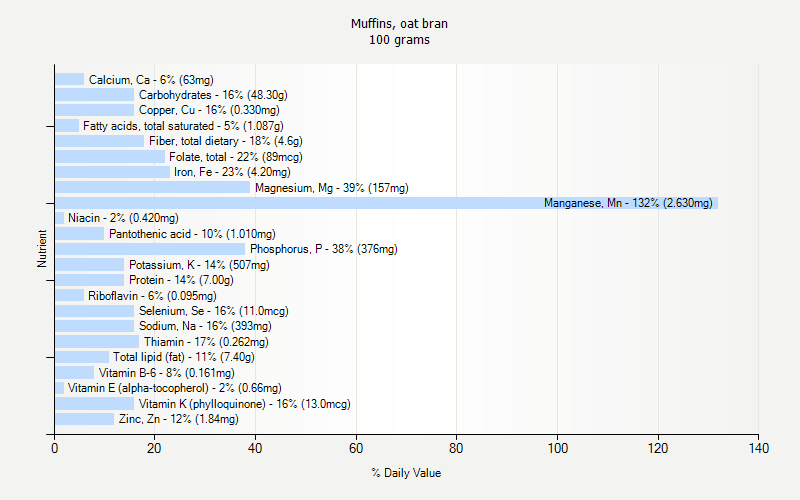This screenshot has height=500, width=800.
Task: Click the Riboflavin bar in the chart
Action: 69,295
